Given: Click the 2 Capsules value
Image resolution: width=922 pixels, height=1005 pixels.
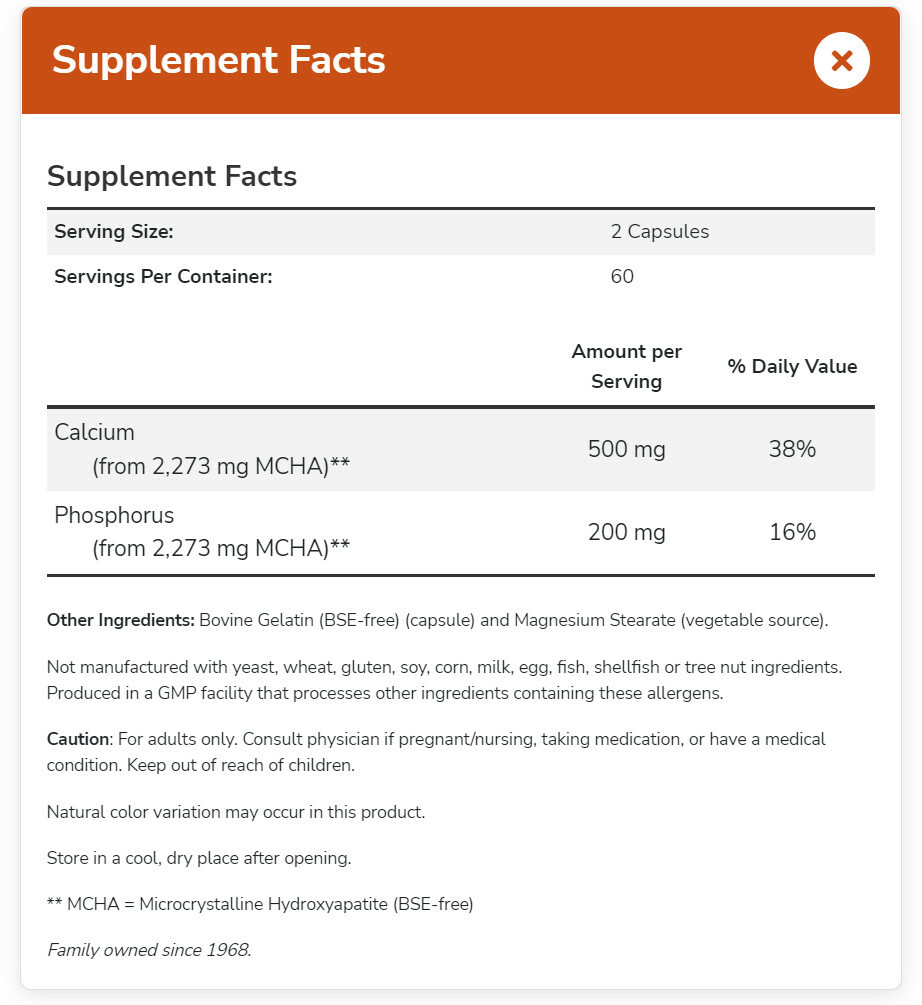Looking at the screenshot, I should tap(660, 231).
